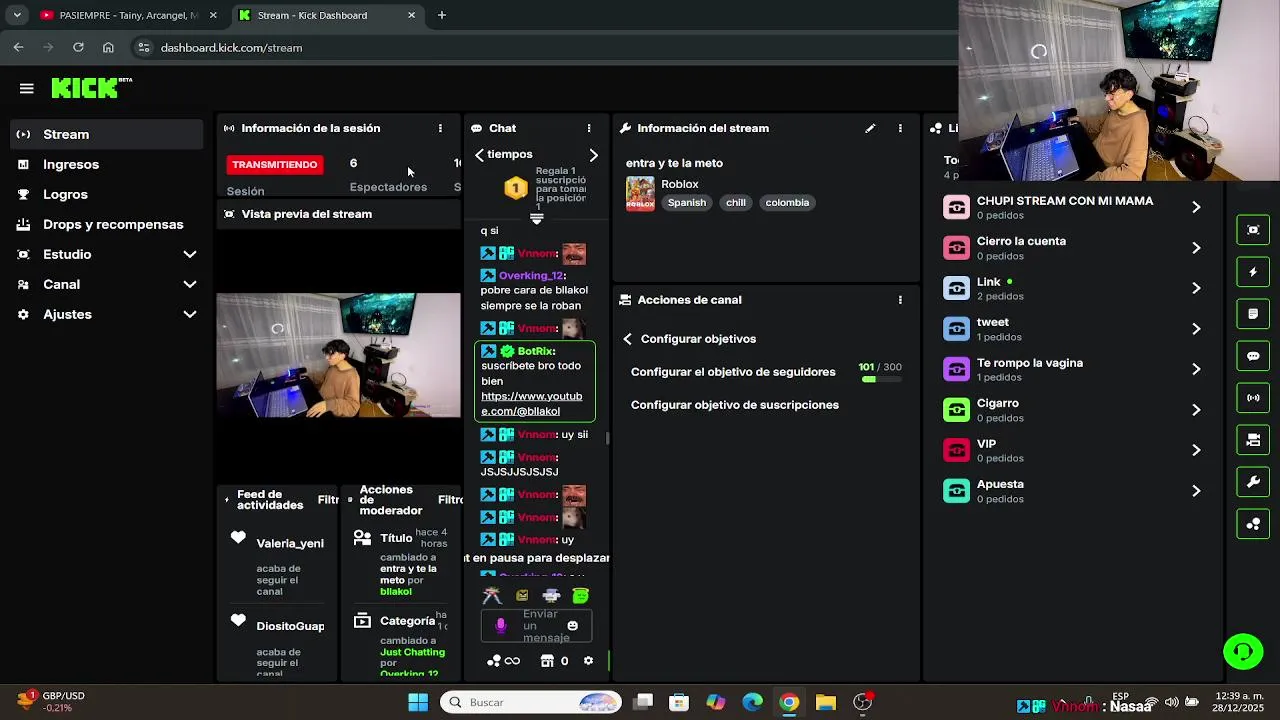This screenshot has width=1280, height=720.
Task: Expand the Canal sidebar section
Action: (106, 284)
